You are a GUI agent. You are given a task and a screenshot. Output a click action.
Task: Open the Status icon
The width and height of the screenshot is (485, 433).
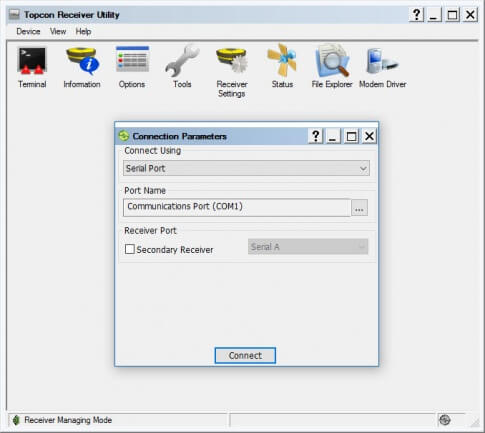(x=282, y=61)
